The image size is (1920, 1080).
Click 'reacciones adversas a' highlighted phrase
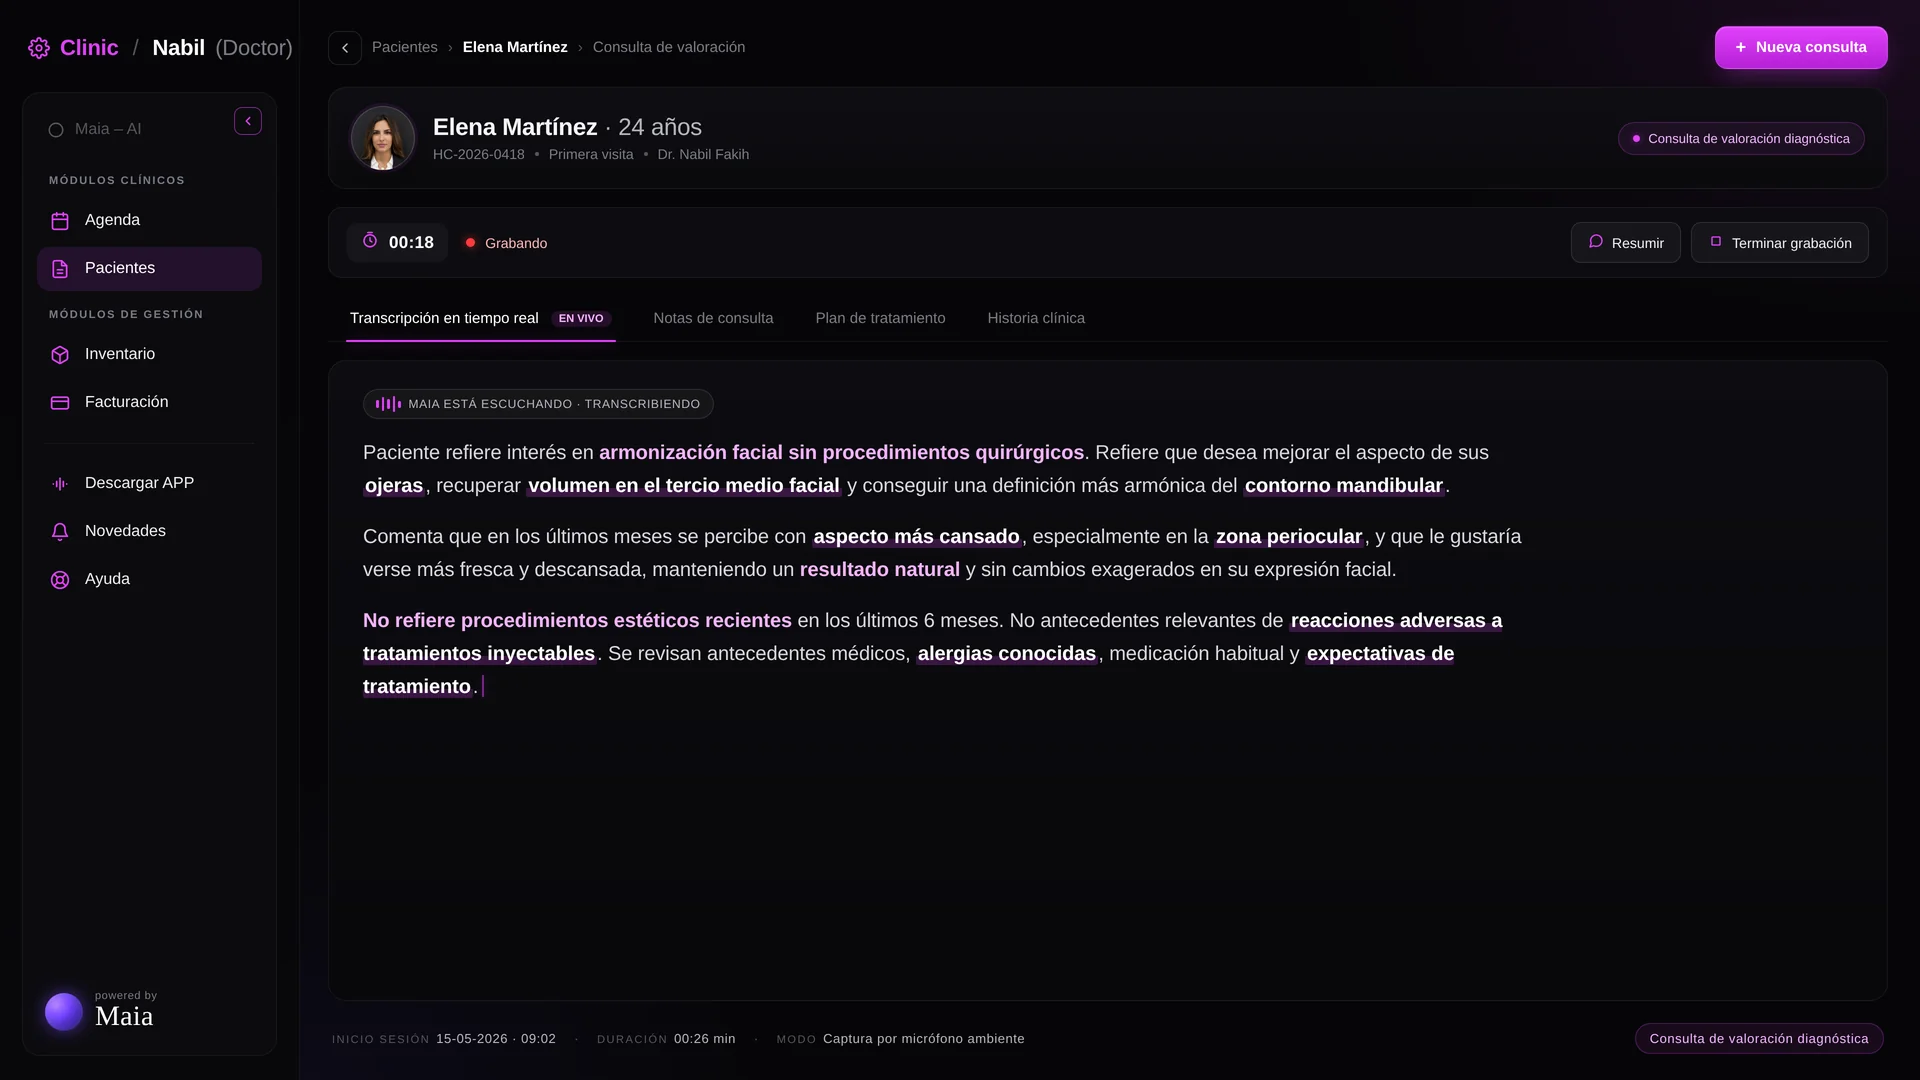click(x=1396, y=621)
